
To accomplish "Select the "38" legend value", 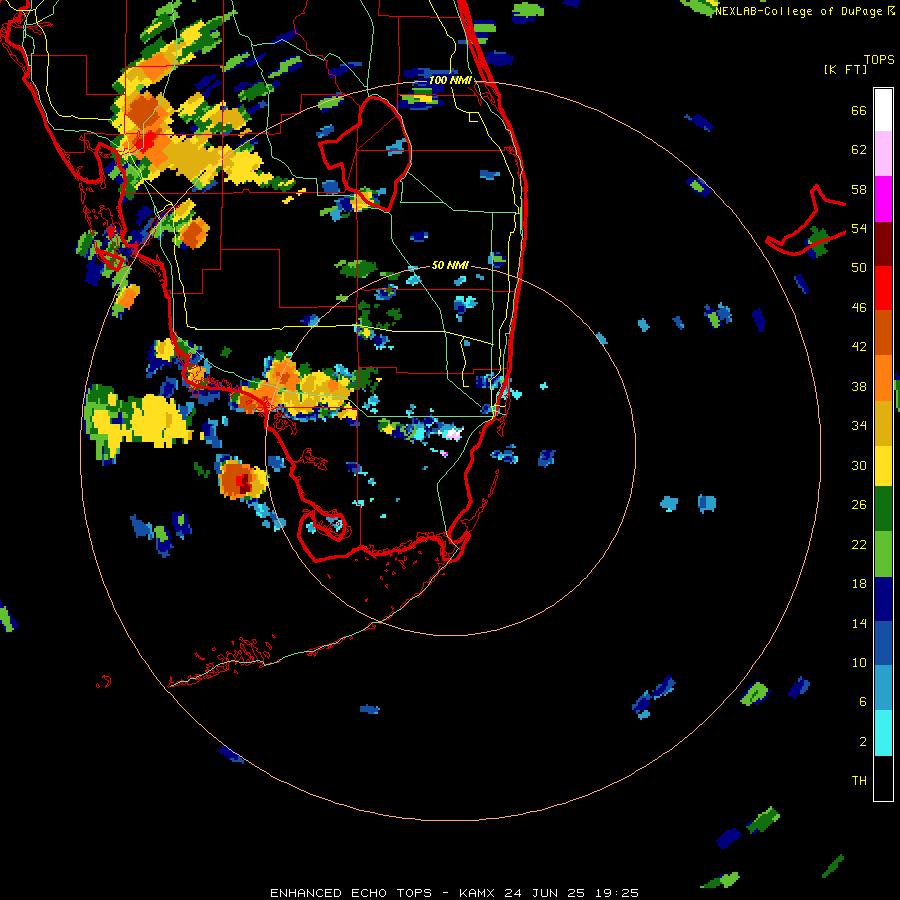I will (859, 386).
